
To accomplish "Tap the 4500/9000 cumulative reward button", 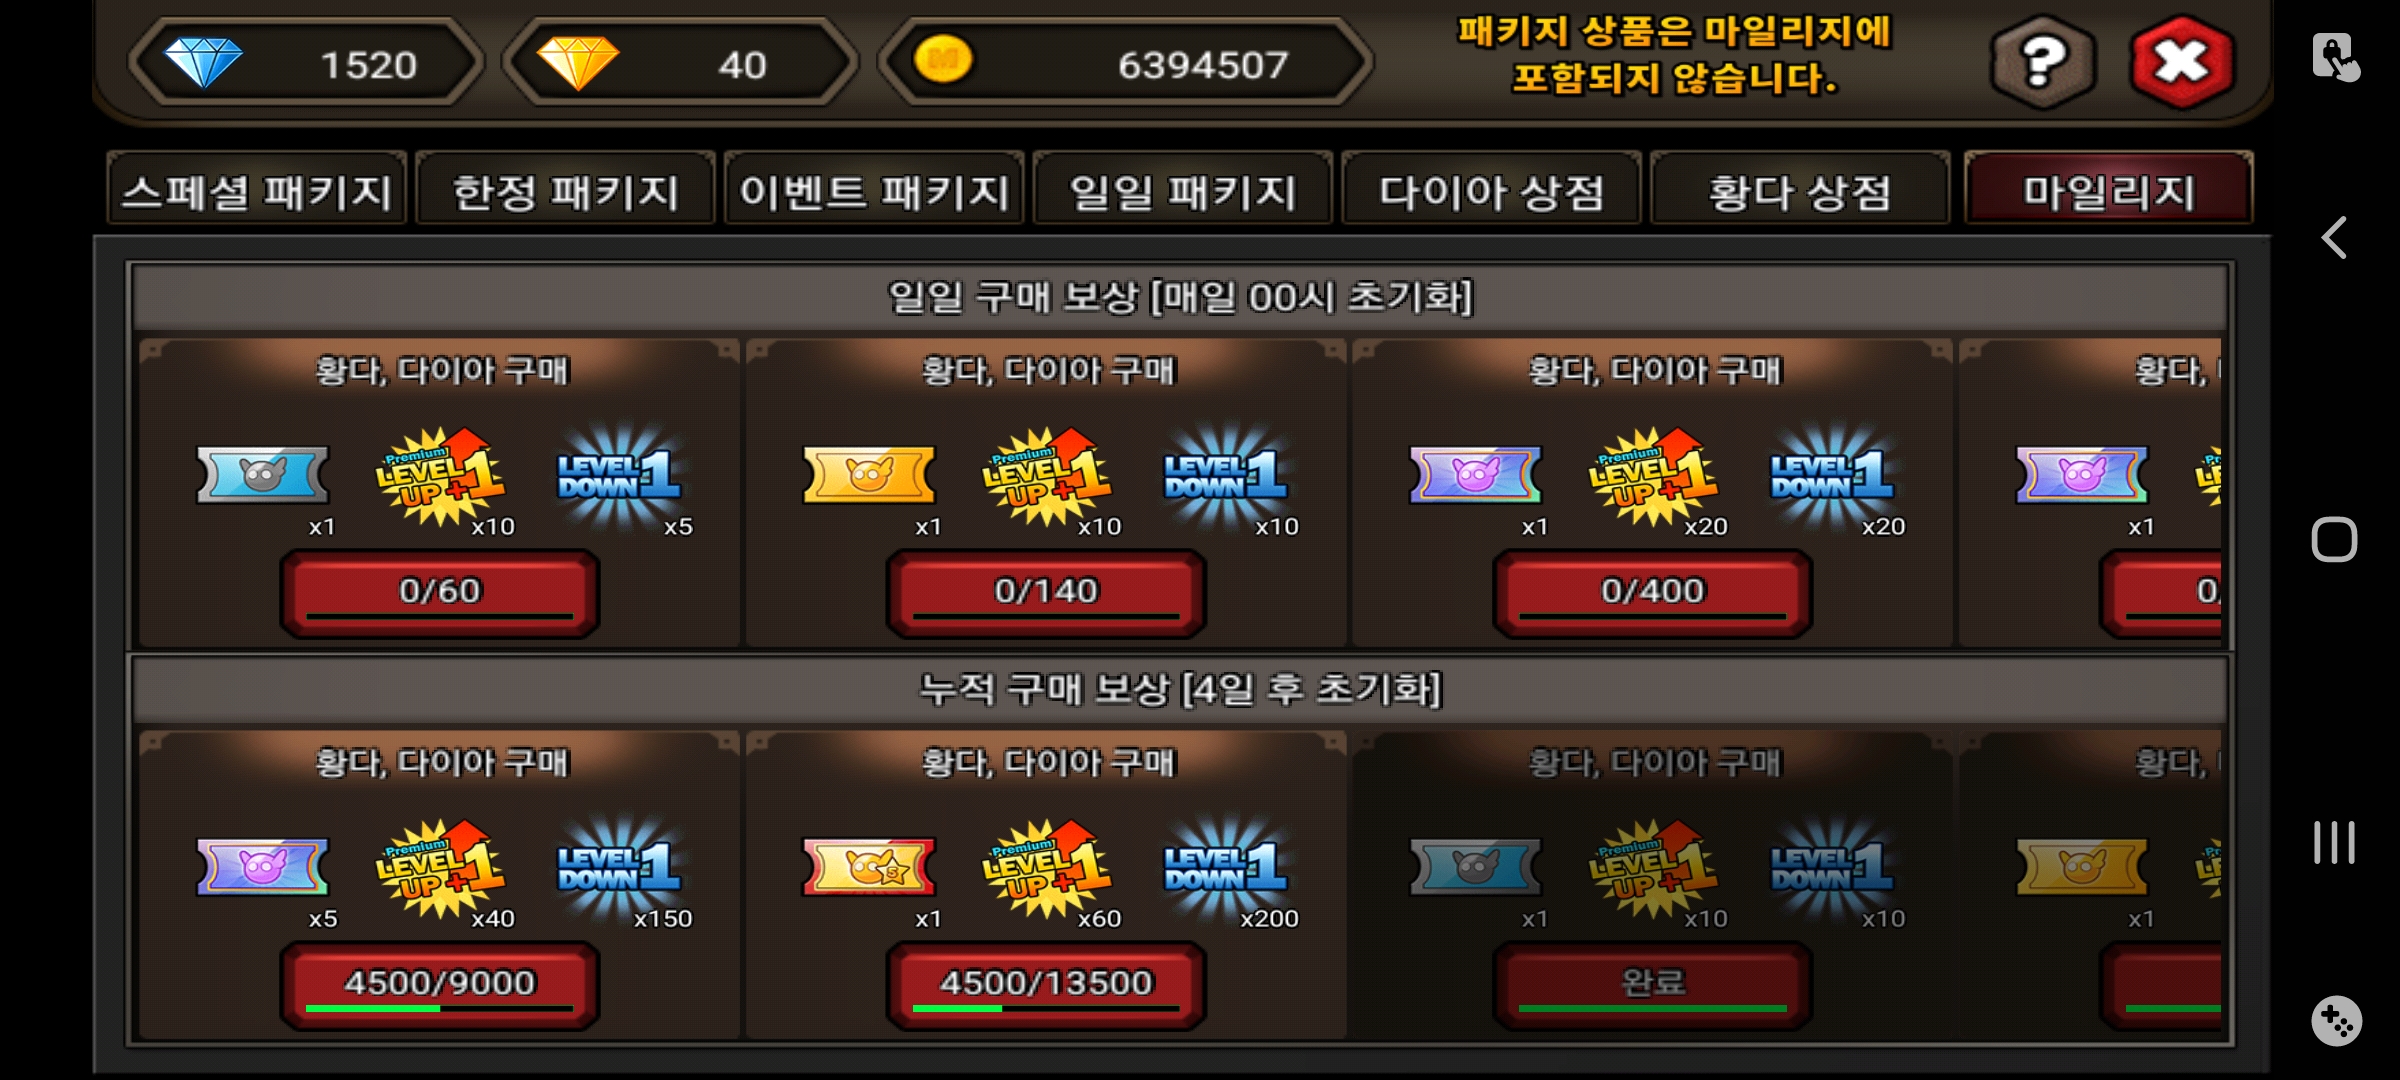I will pos(440,985).
